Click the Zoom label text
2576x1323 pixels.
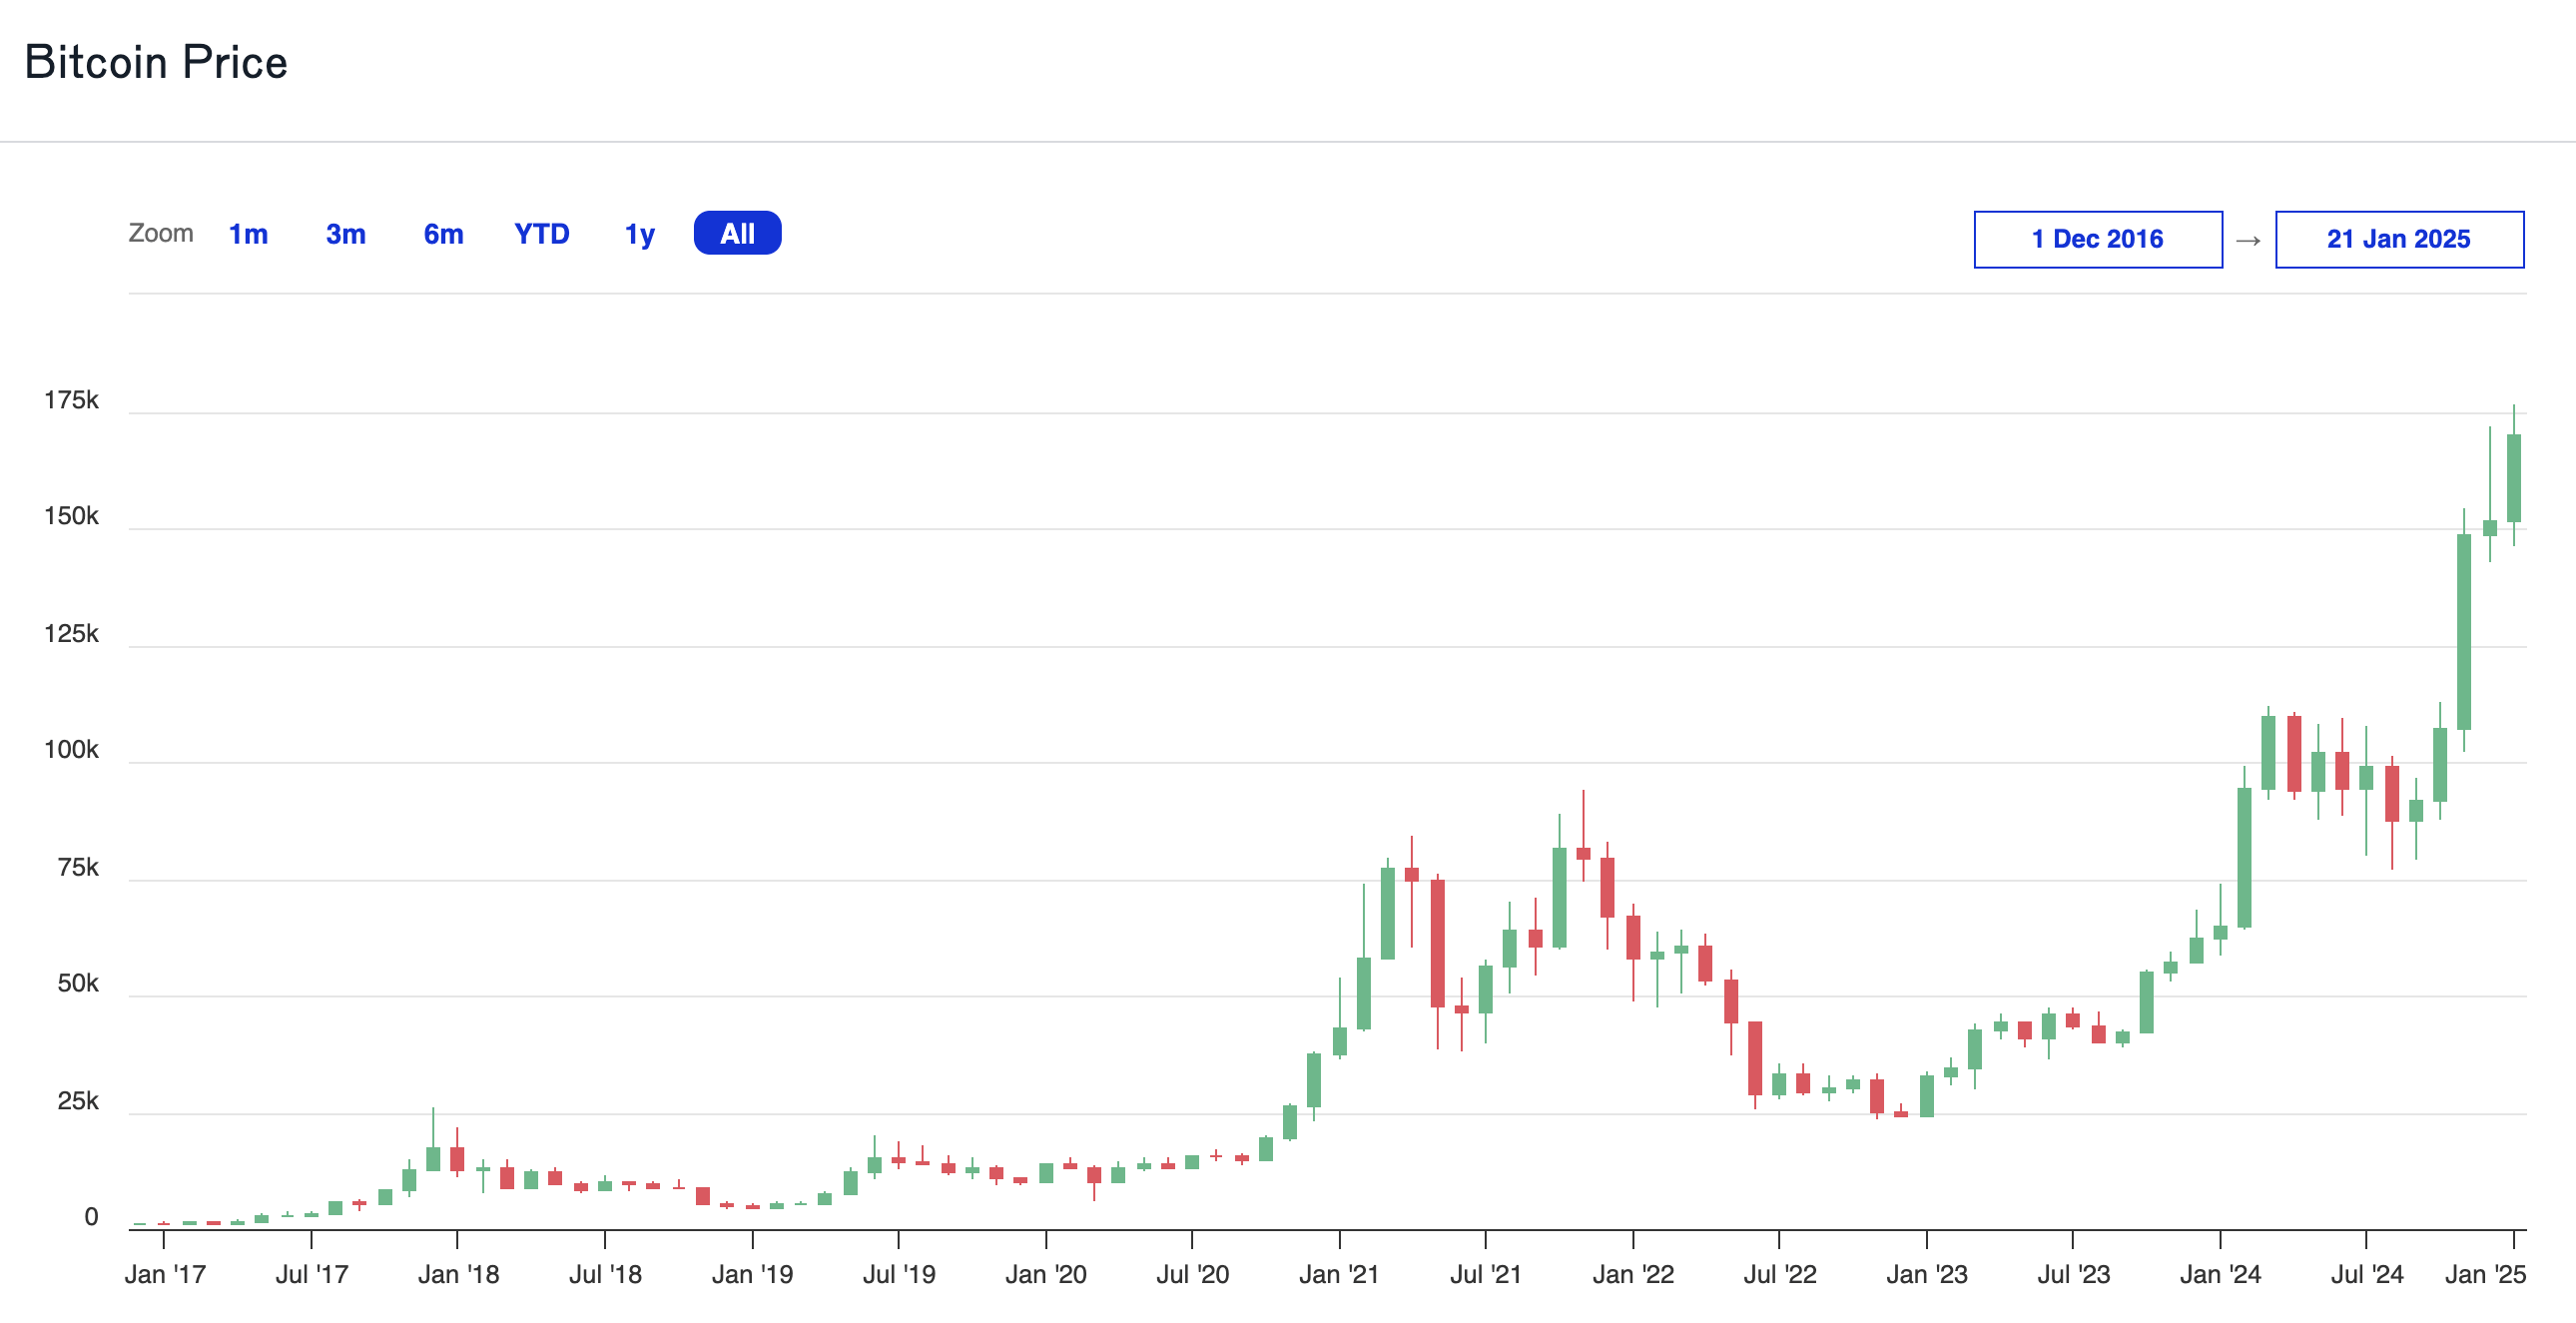coord(162,233)
